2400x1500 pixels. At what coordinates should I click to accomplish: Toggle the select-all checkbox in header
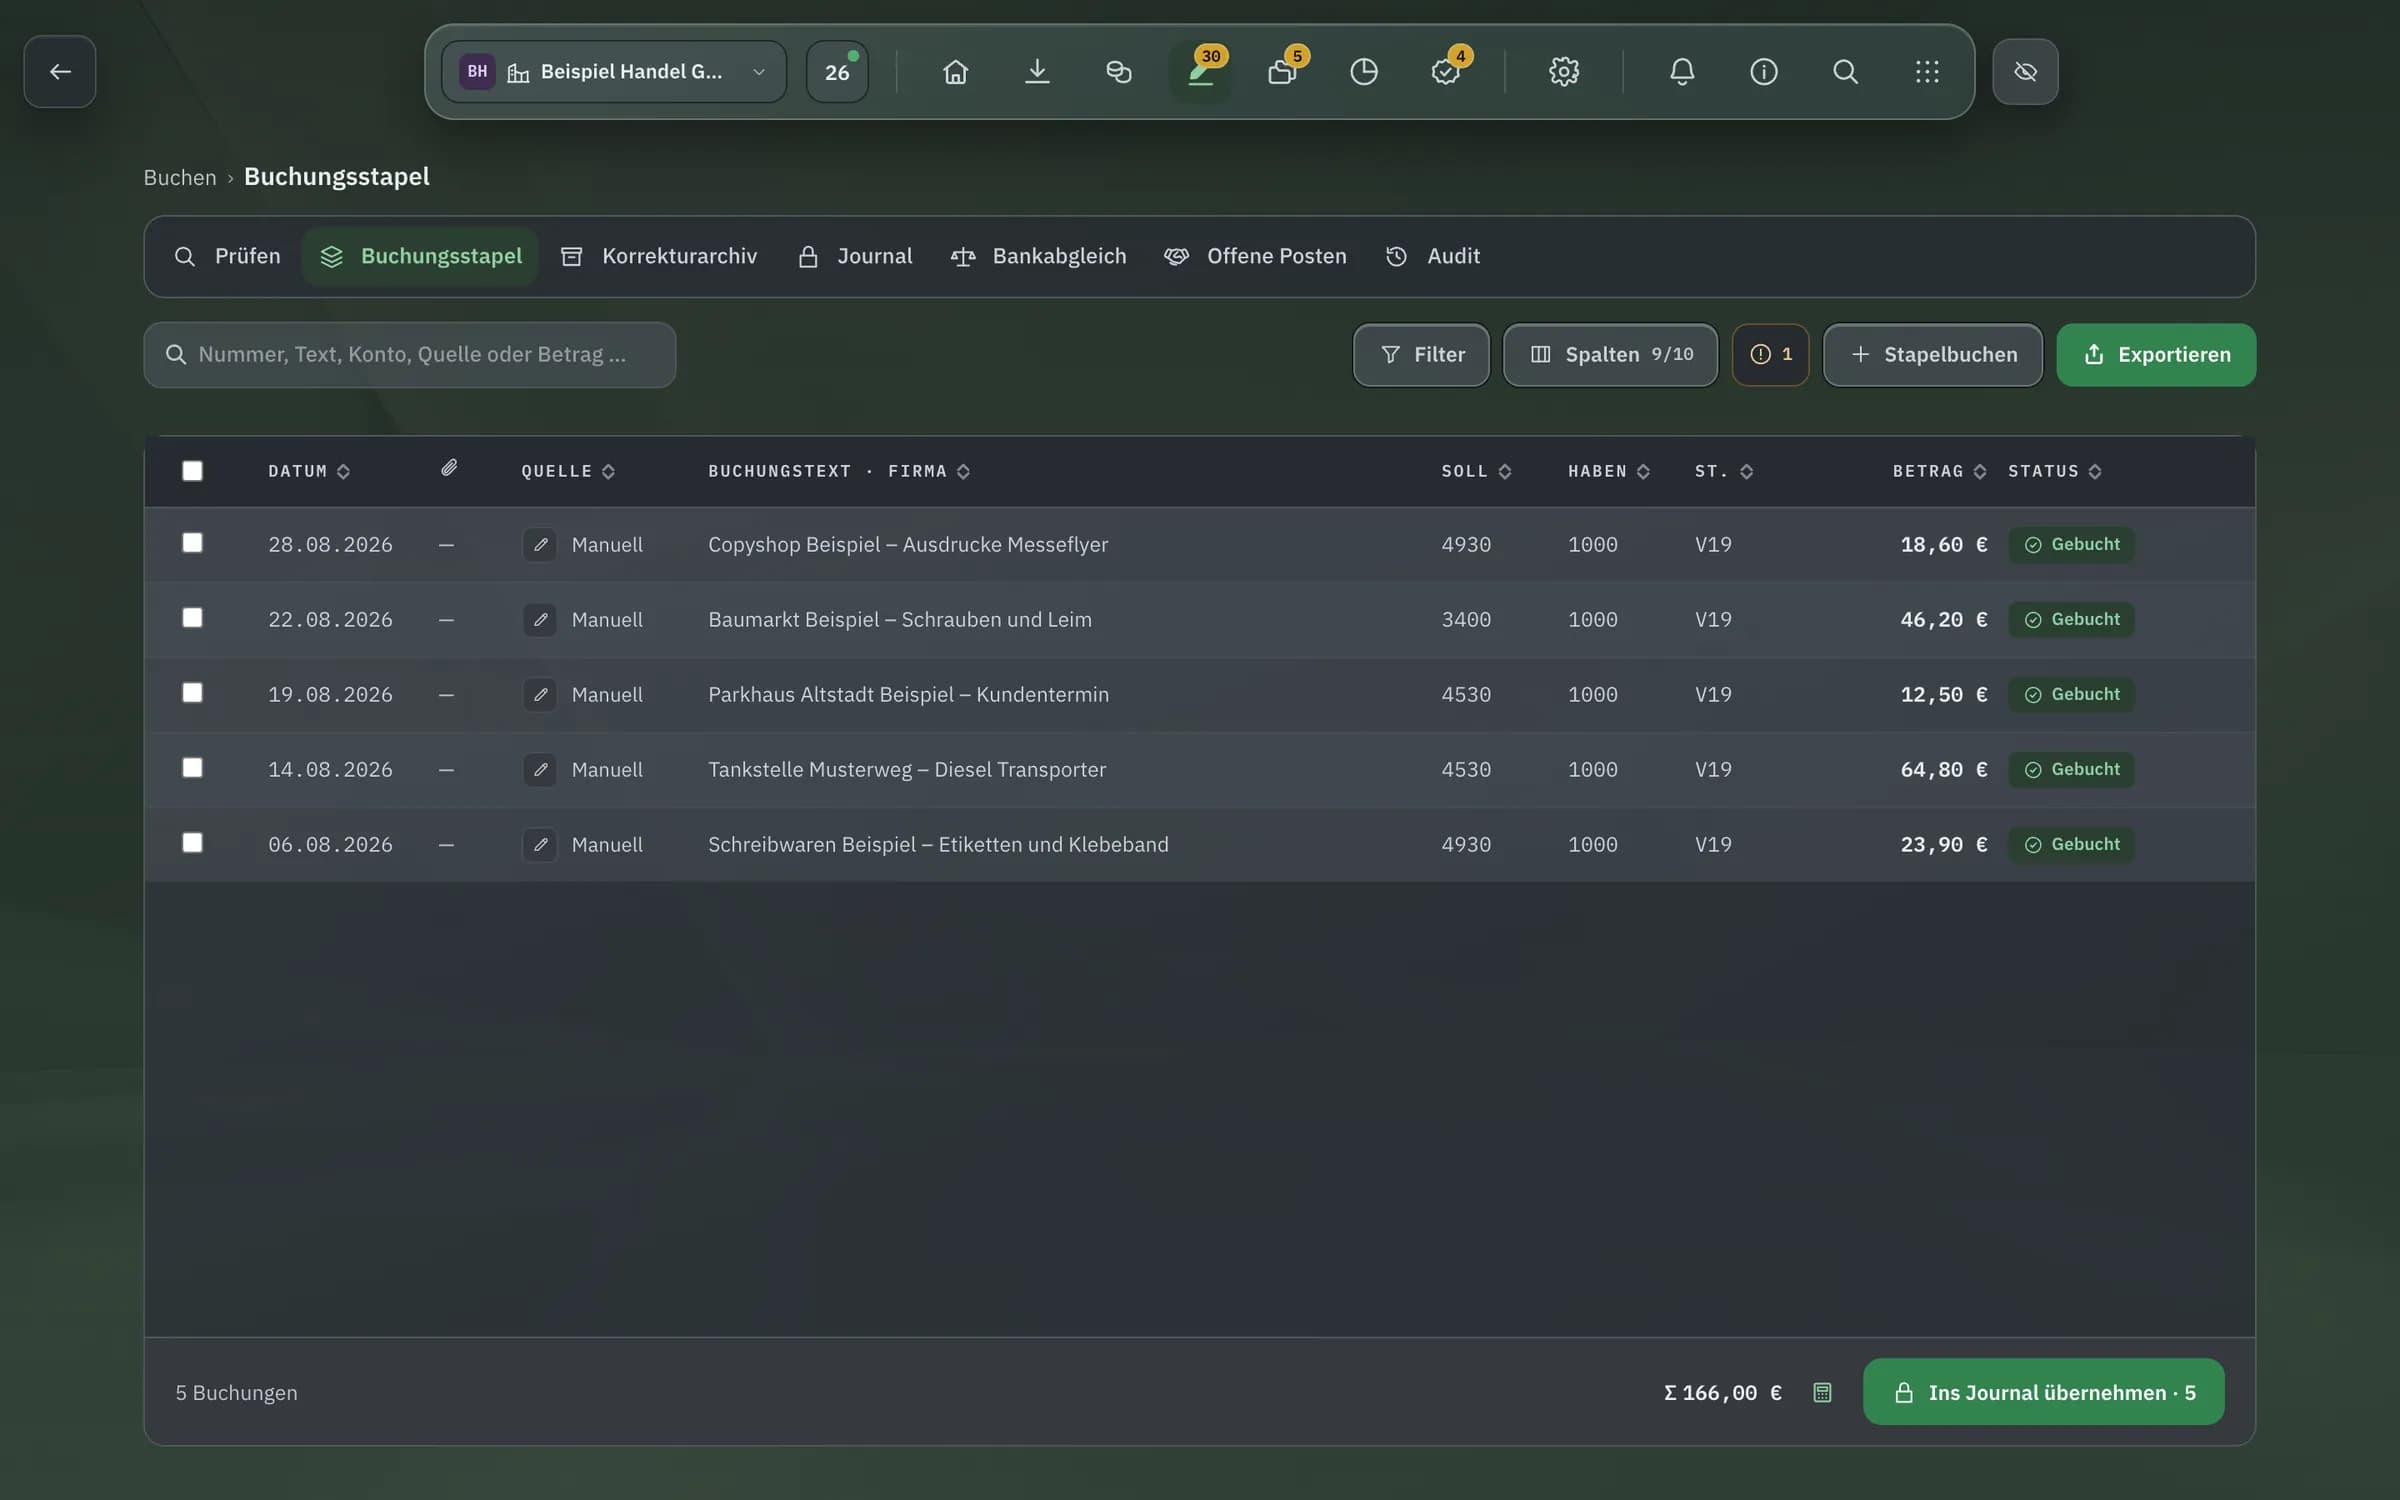pos(192,471)
